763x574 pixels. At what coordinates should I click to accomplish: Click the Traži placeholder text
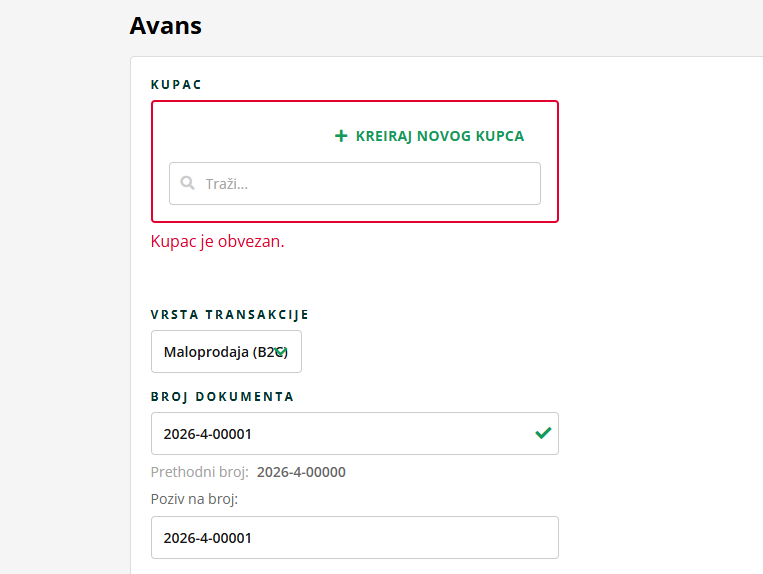[226, 184]
